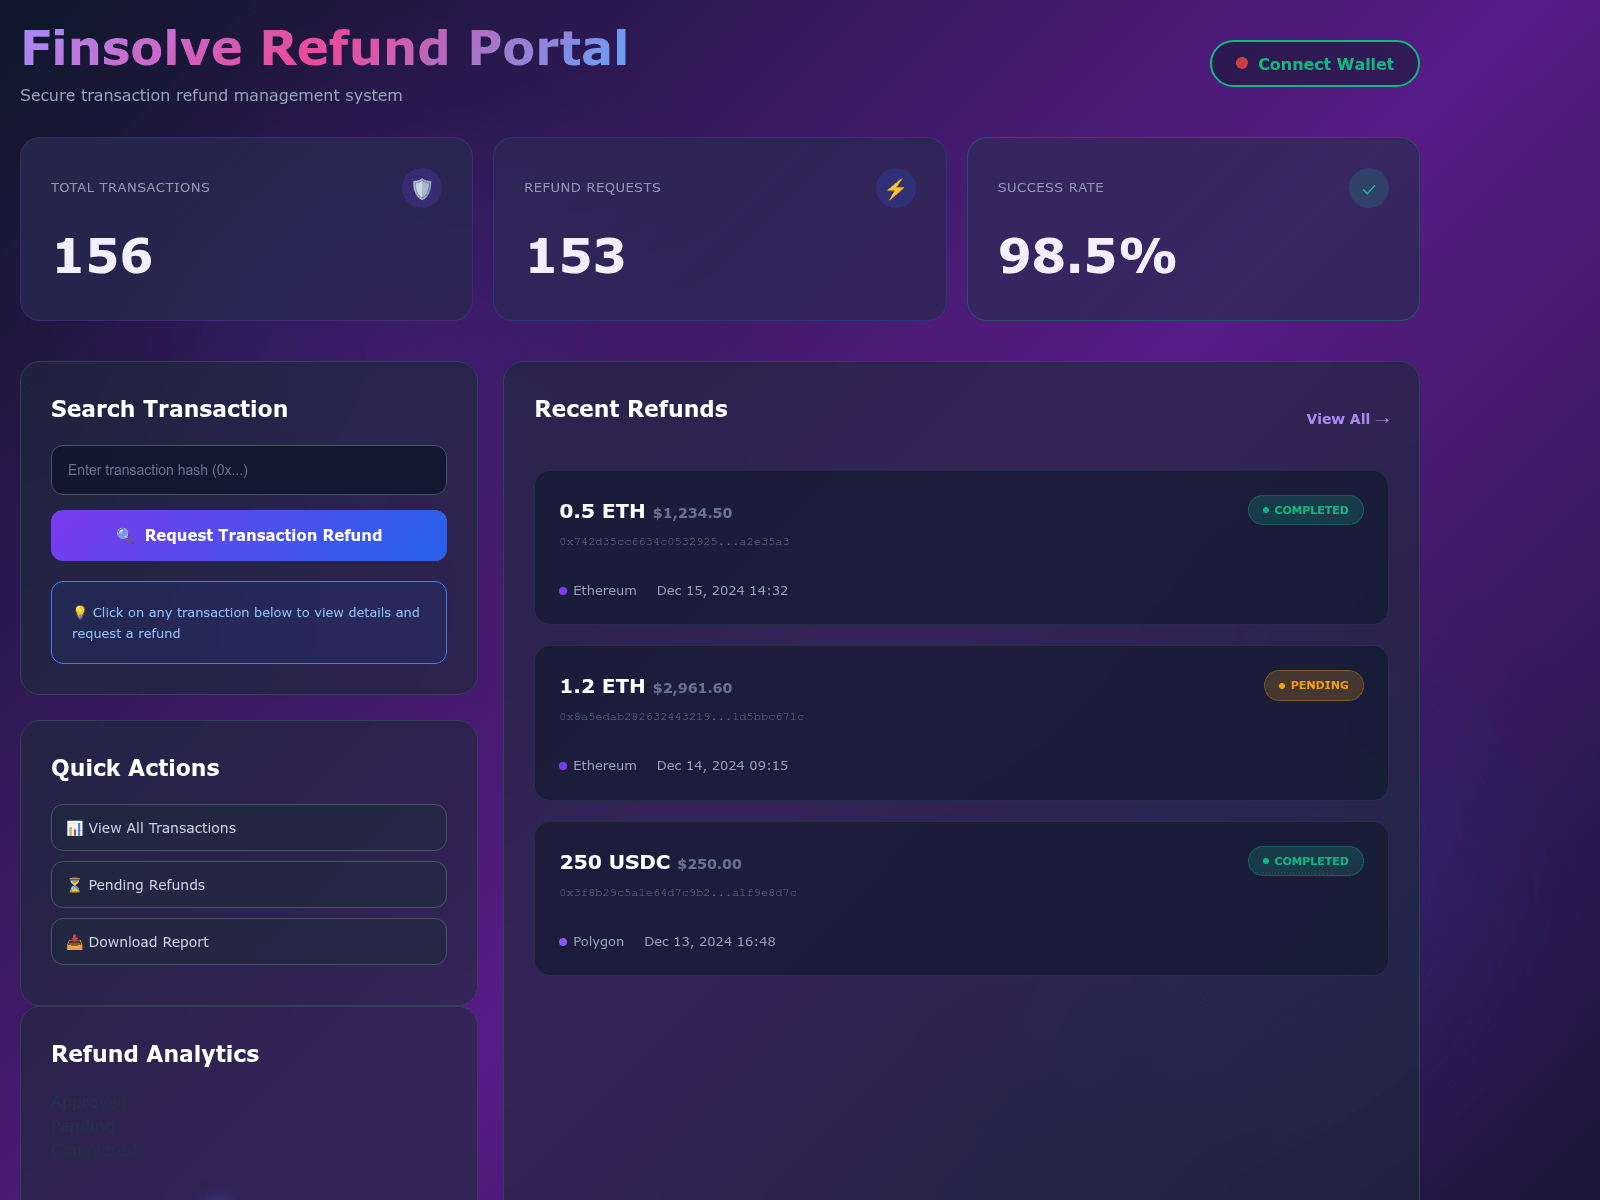
Task: Click the Dec 14, 2024 09:15 timestamp
Action: coord(722,766)
